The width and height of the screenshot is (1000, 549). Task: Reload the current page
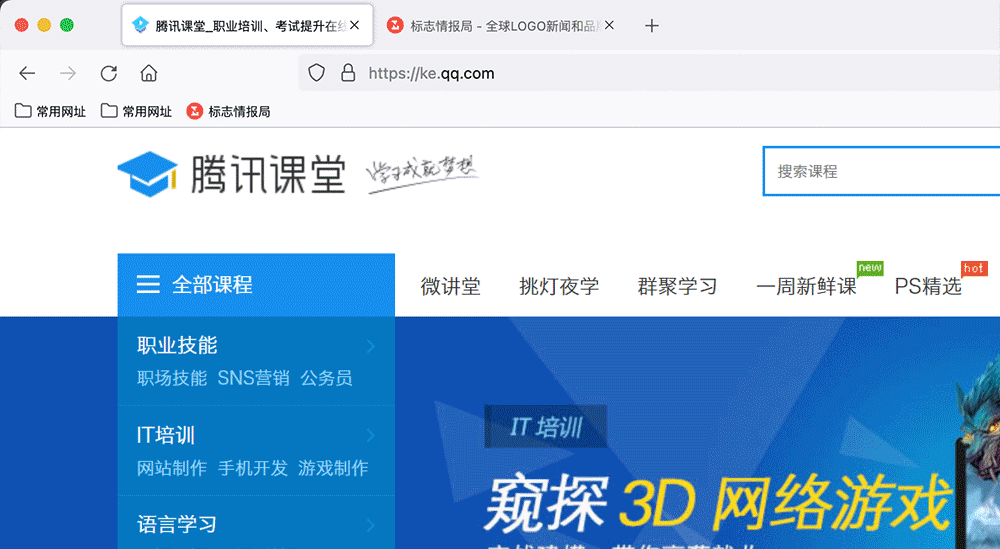pos(109,73)
